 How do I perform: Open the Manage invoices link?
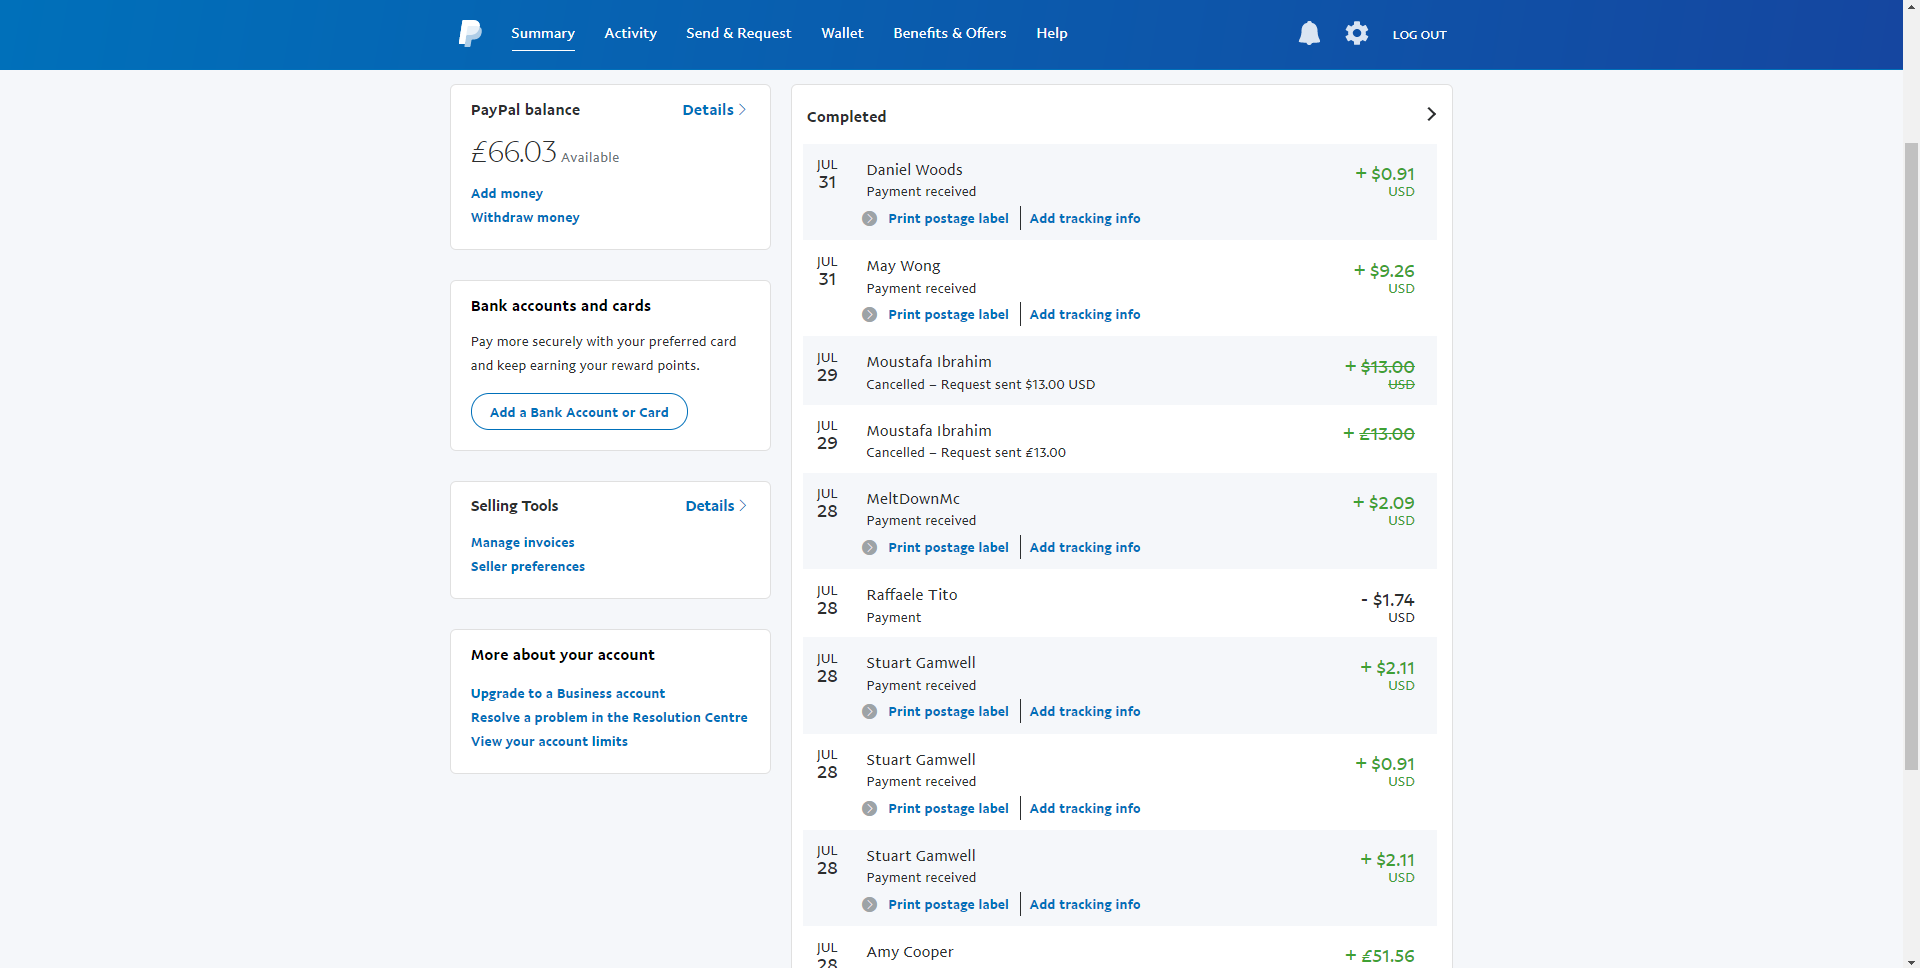tap(522, 543)
